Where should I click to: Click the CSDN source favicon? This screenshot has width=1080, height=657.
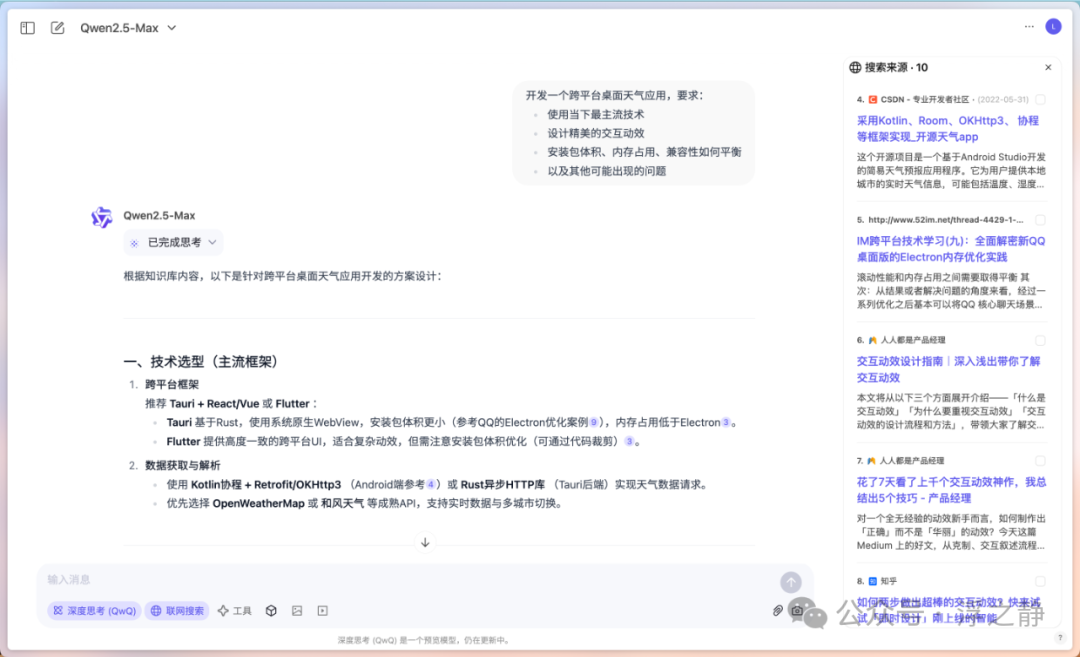873,100
